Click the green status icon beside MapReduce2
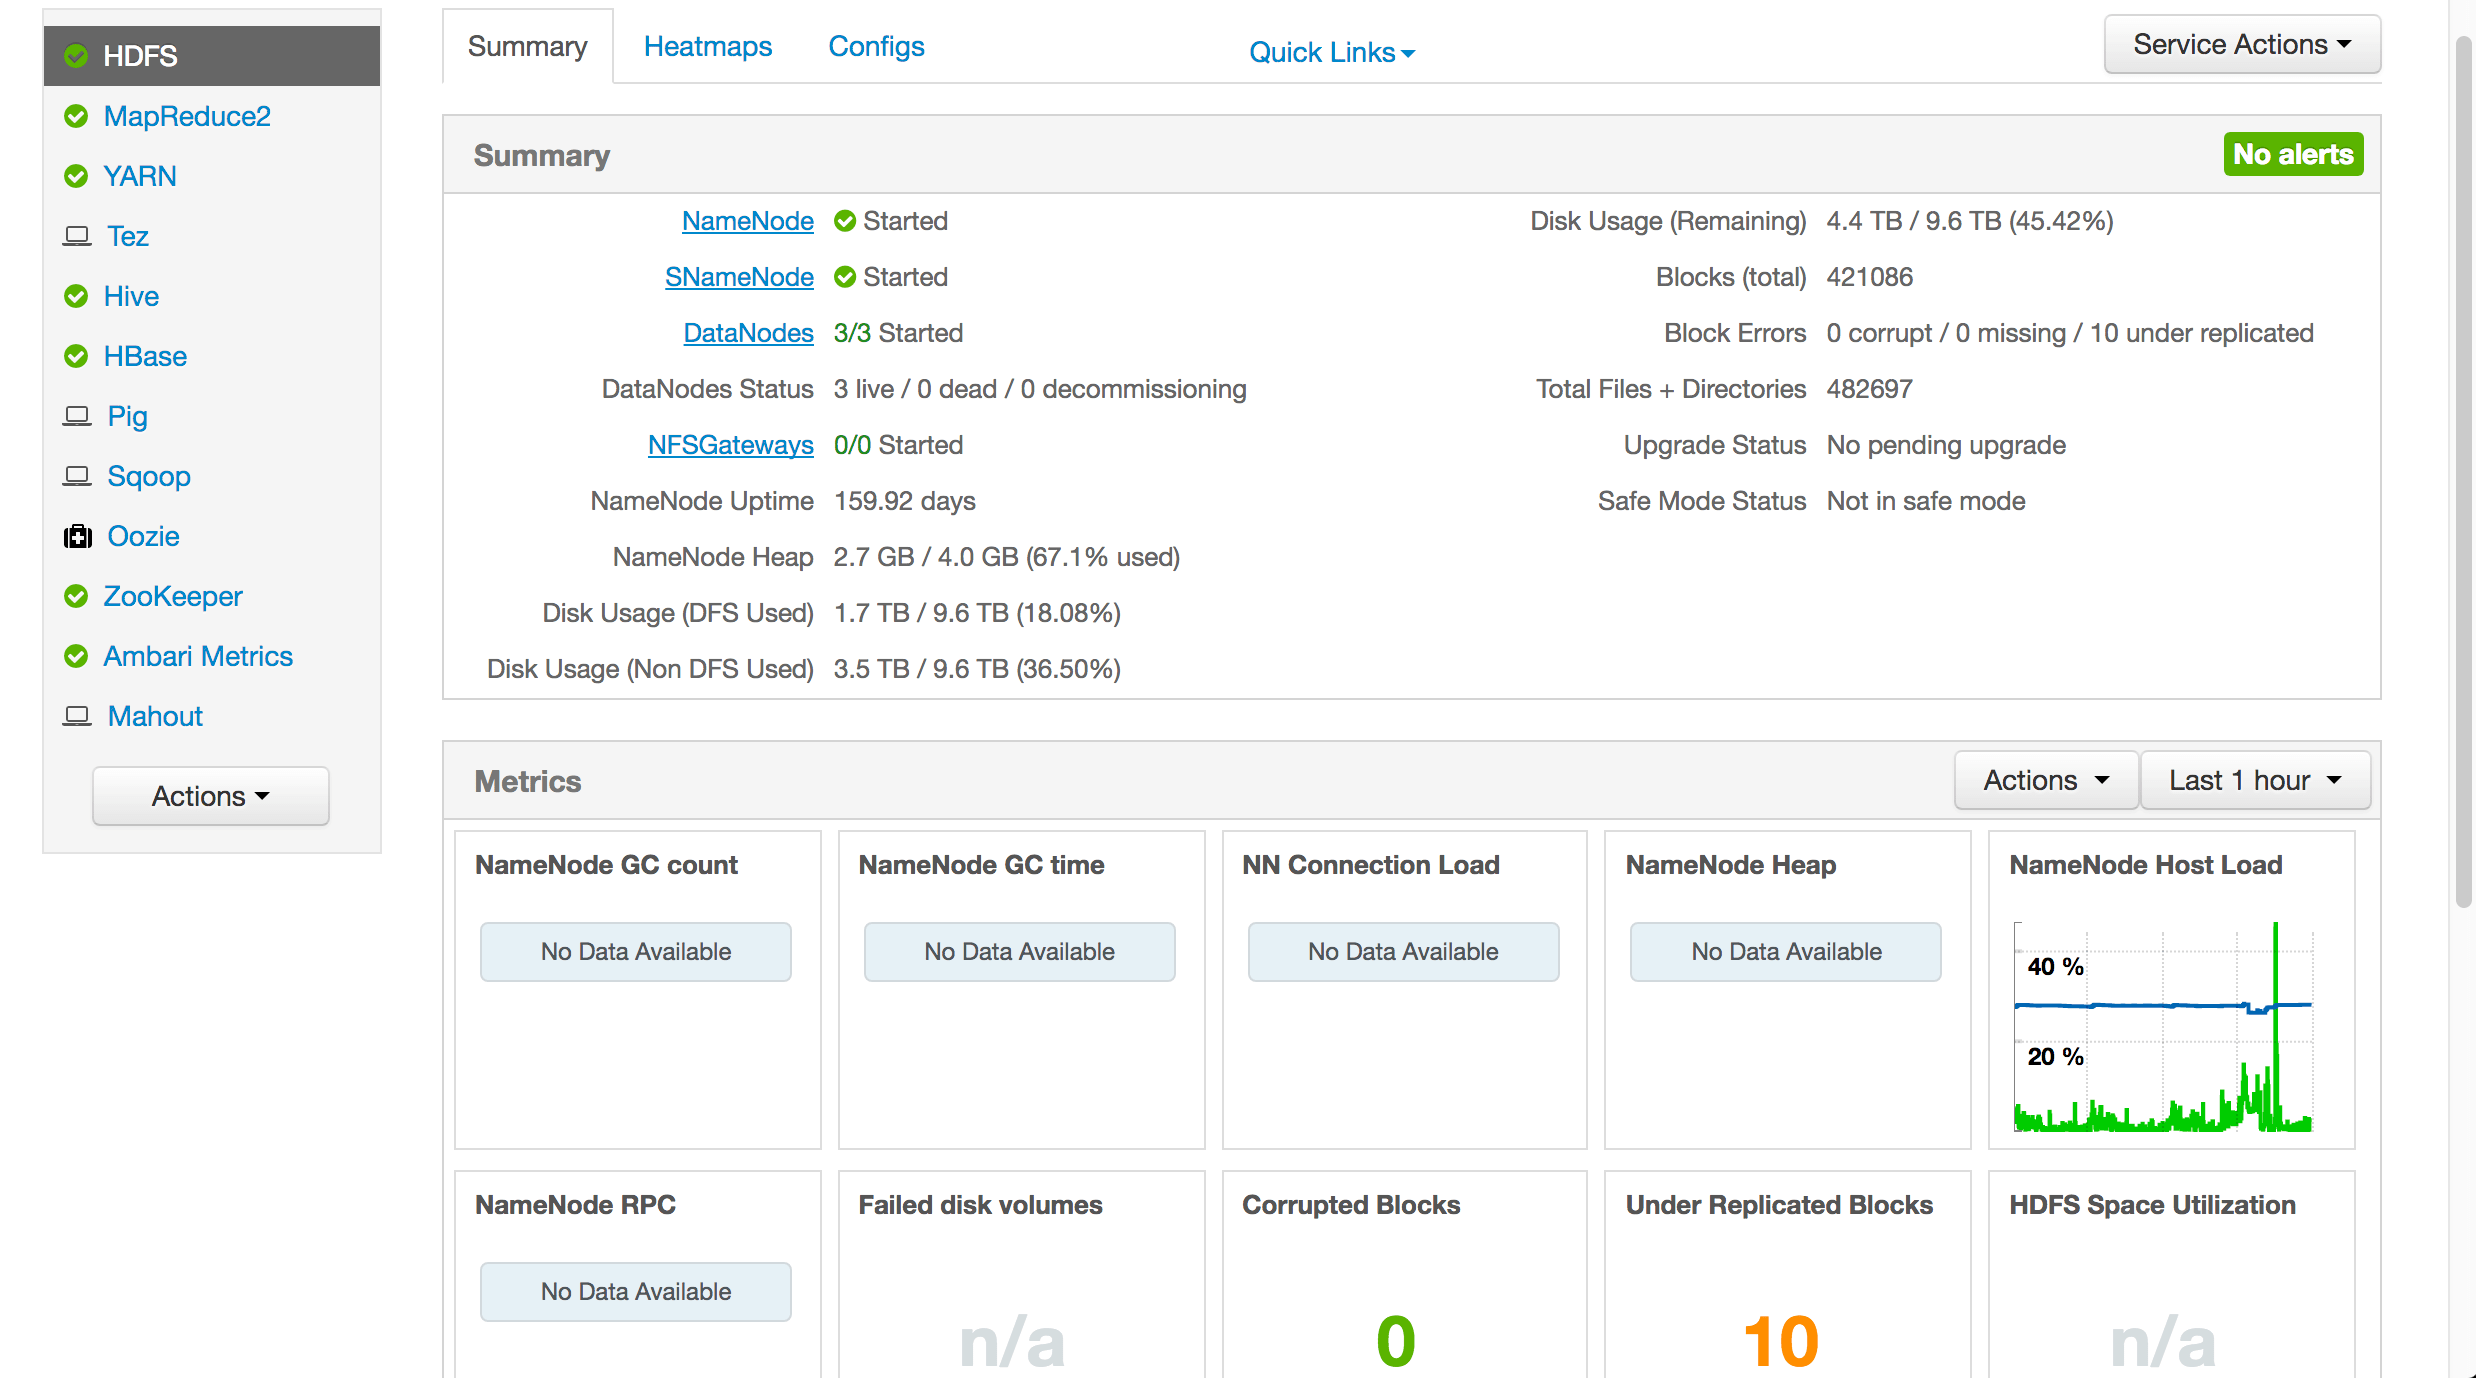 click(x=77, y=116)
